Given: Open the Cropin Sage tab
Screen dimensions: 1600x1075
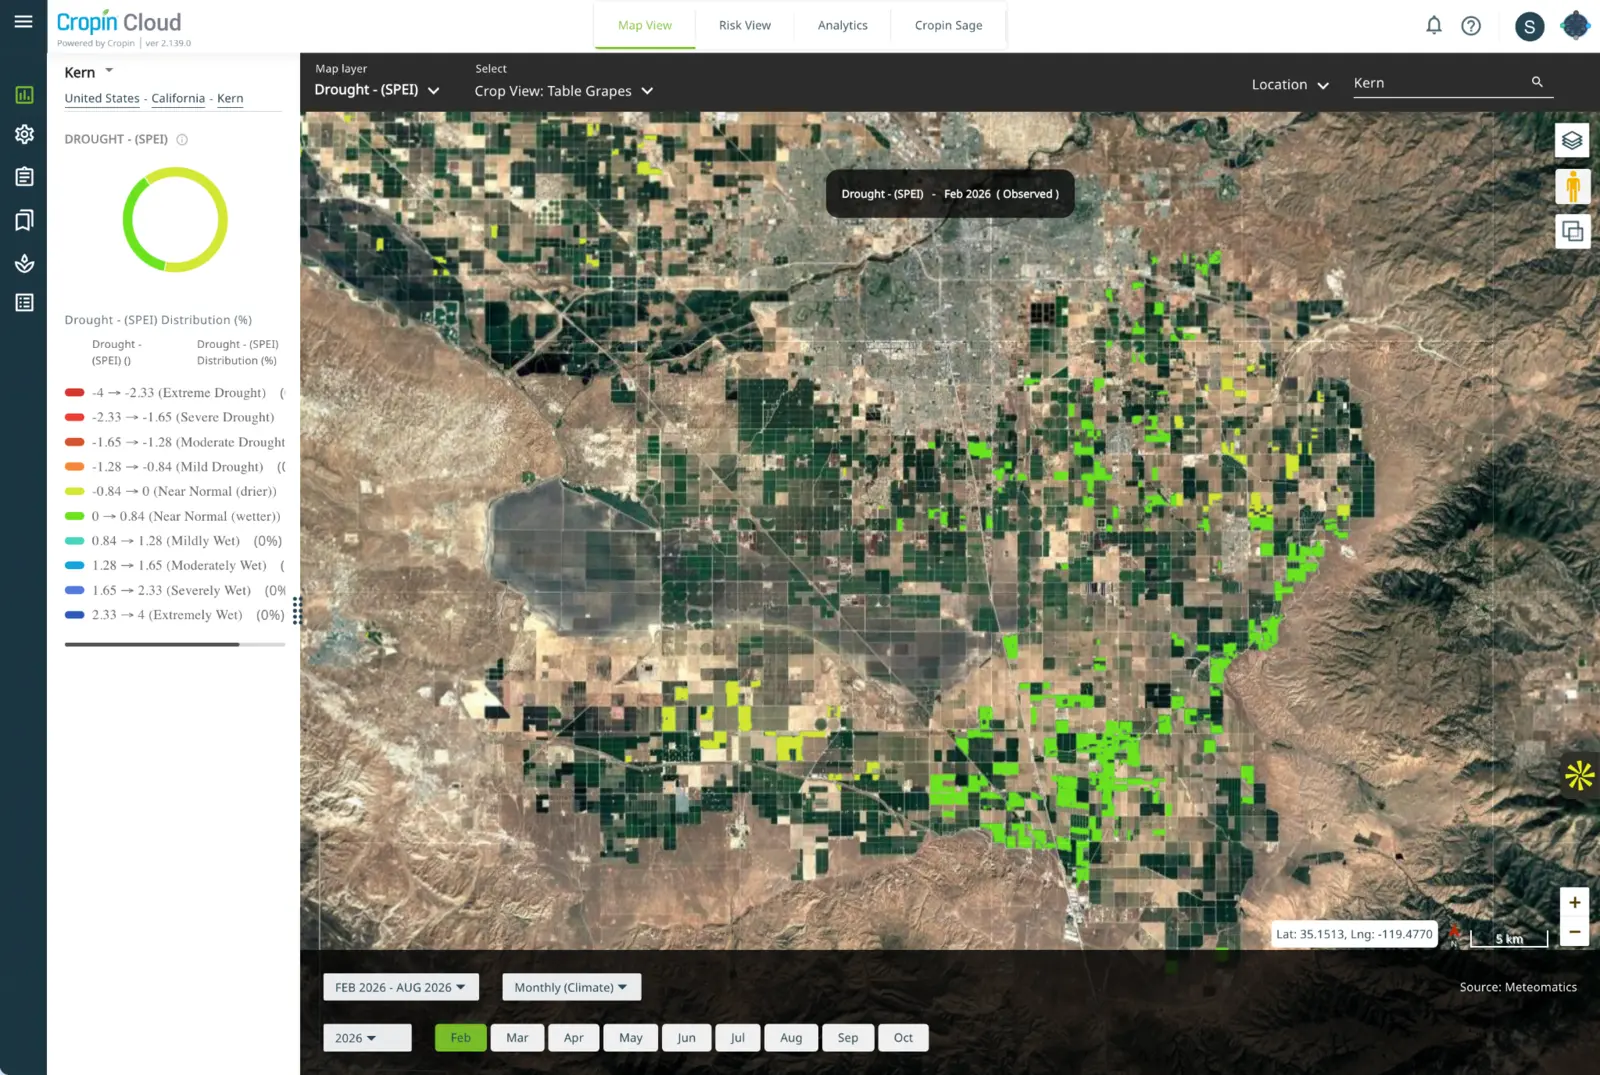Looking at the screenshot, I should point(948,26).
